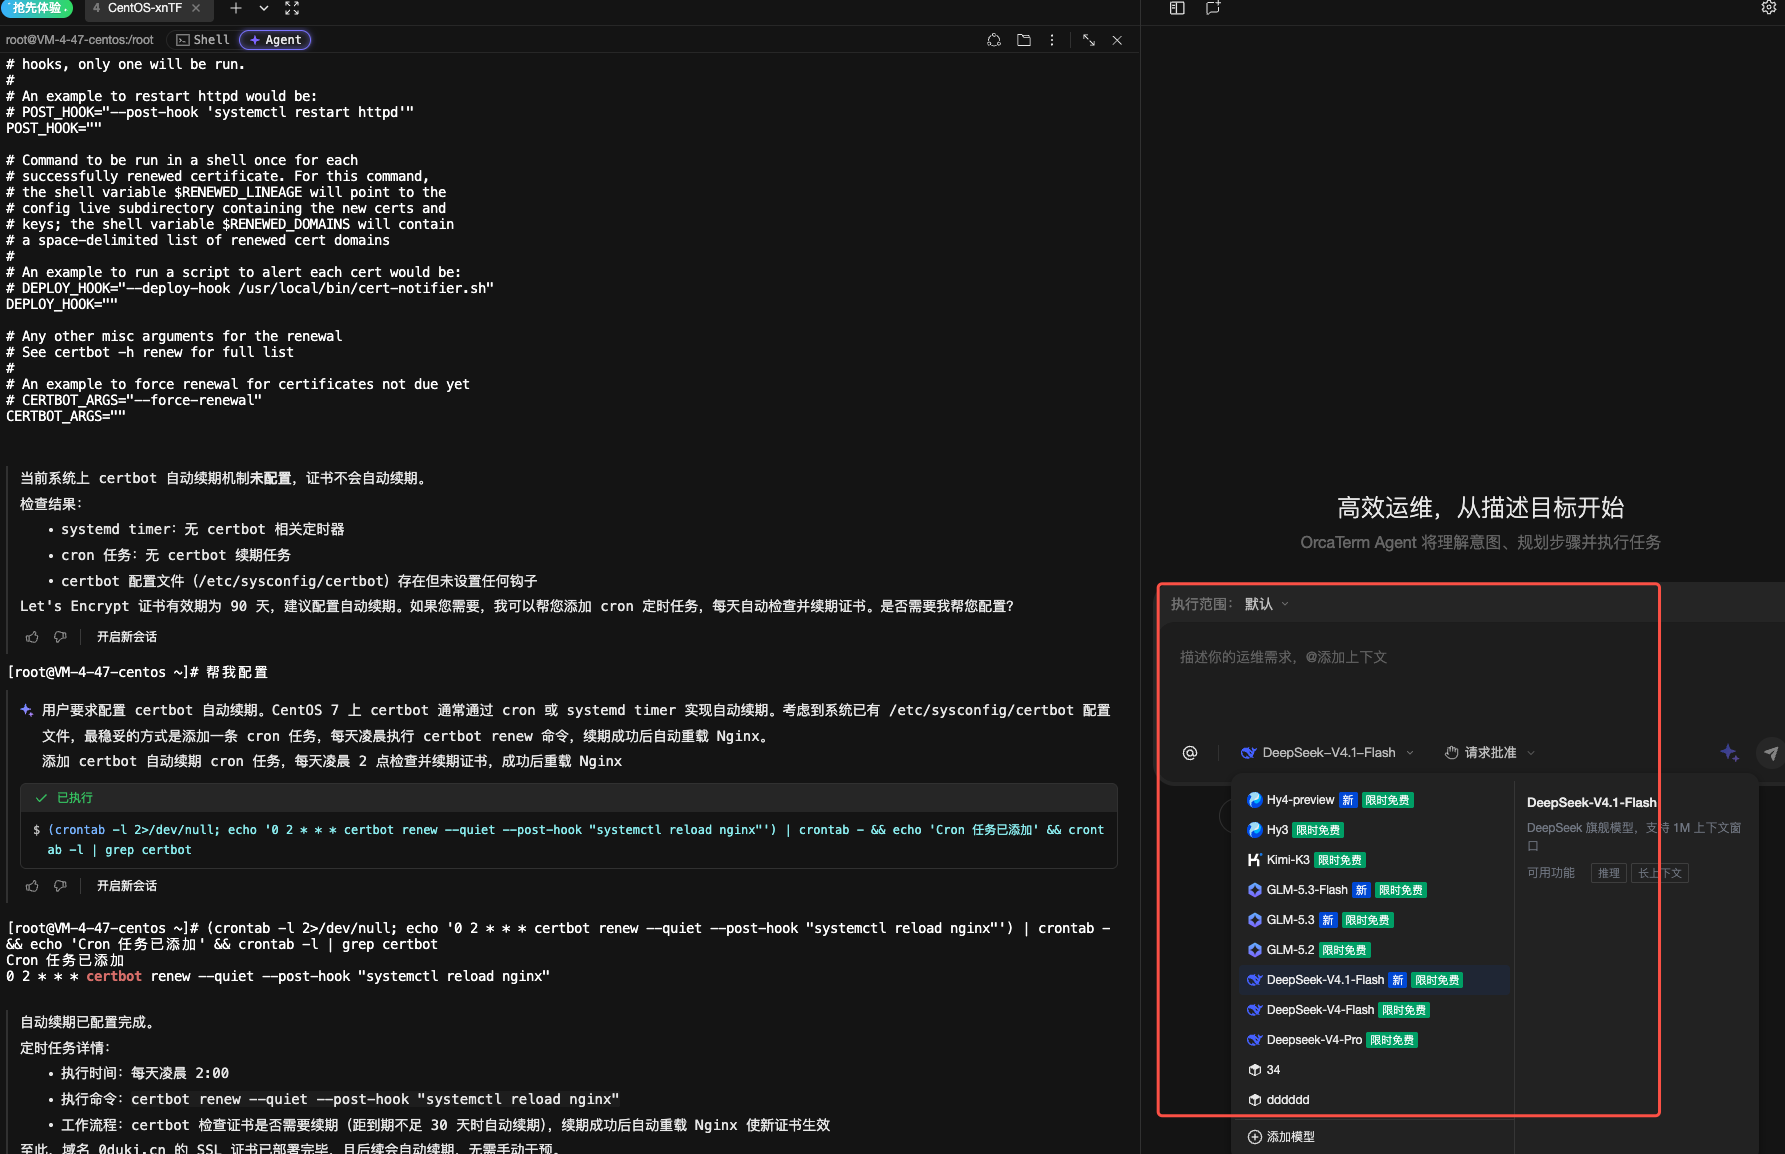Start a new chat with the chat icon
1785x1154 pixels.
(1213, 8)
